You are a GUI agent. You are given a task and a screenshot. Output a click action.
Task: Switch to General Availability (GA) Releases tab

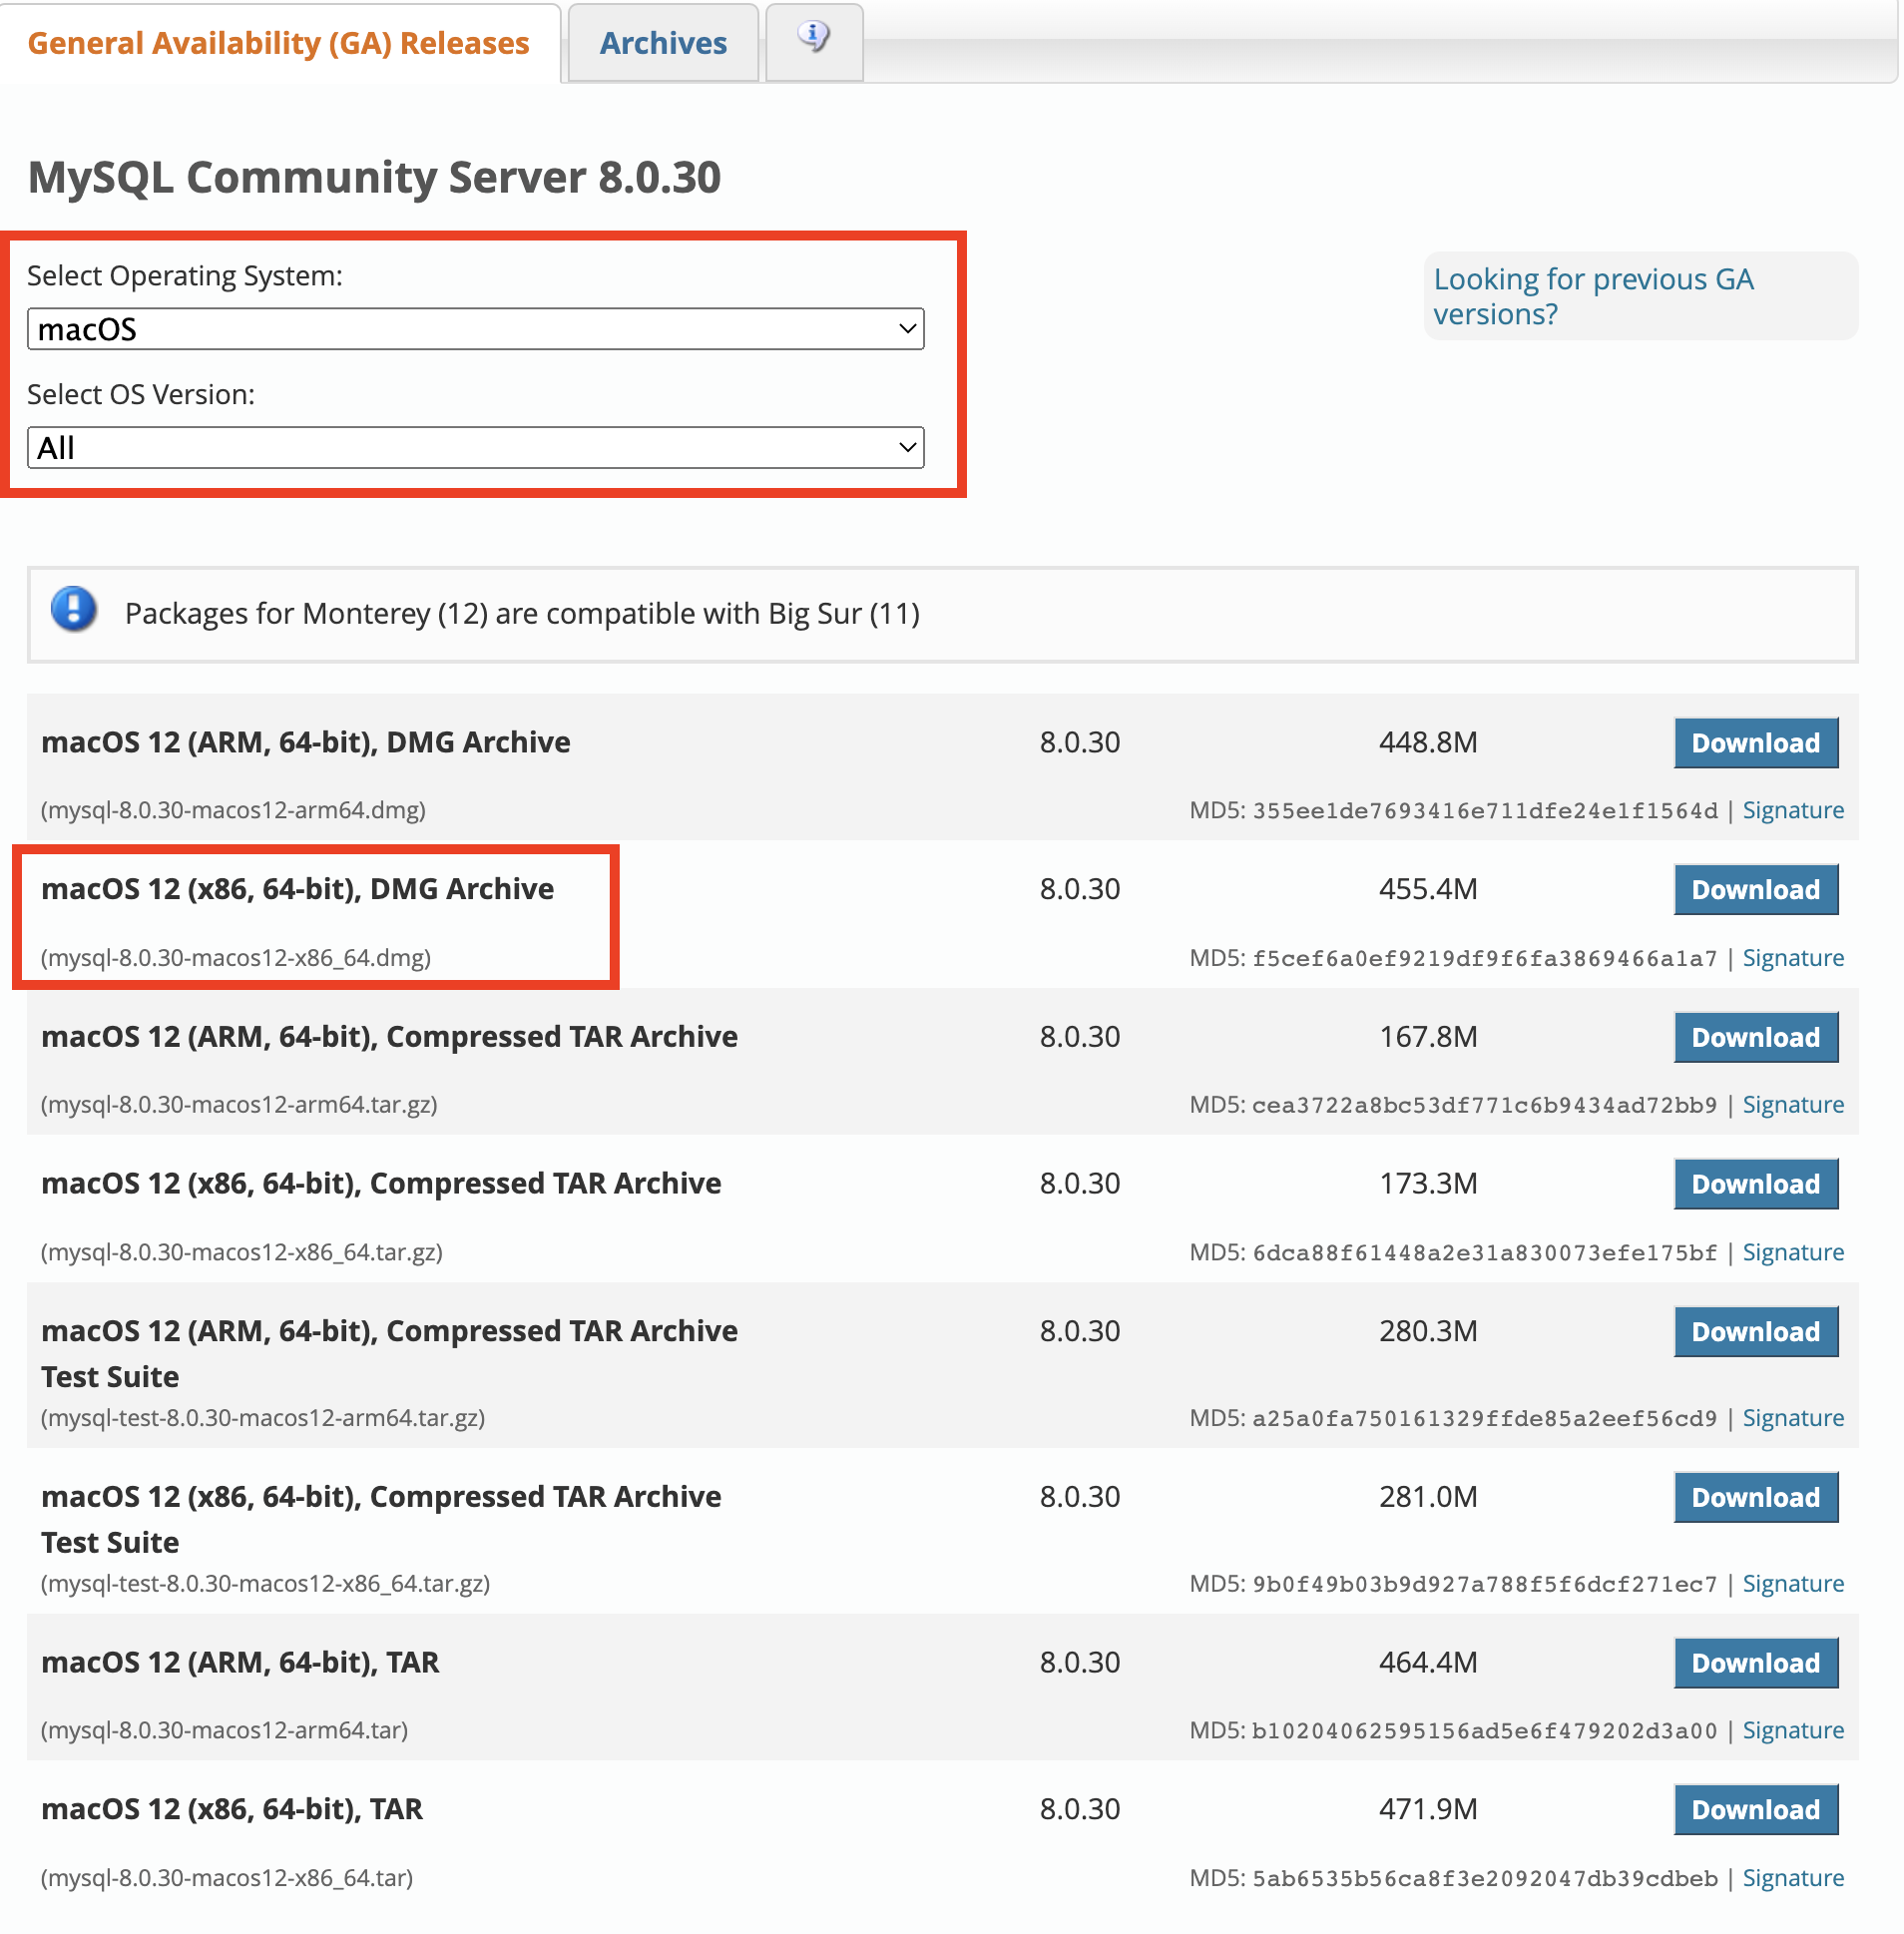[278, 43]
